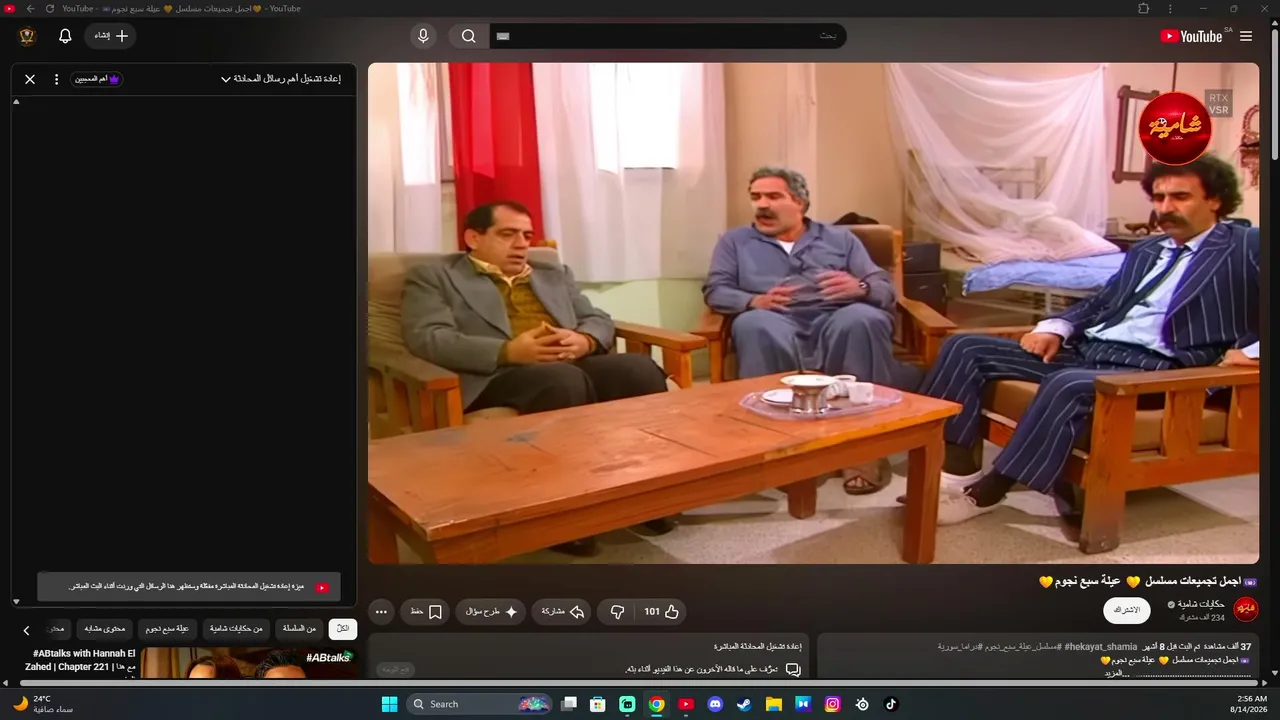Viewport: 1280px width, 720px height.
Task: Show more filter chips with arrow
Action: point(27,630)
